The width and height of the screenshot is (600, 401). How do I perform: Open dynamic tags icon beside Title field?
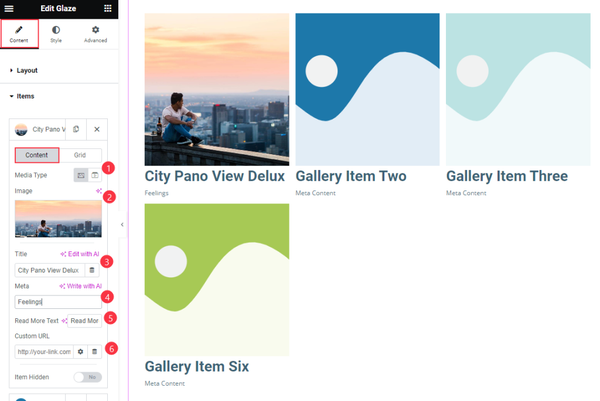92,270
